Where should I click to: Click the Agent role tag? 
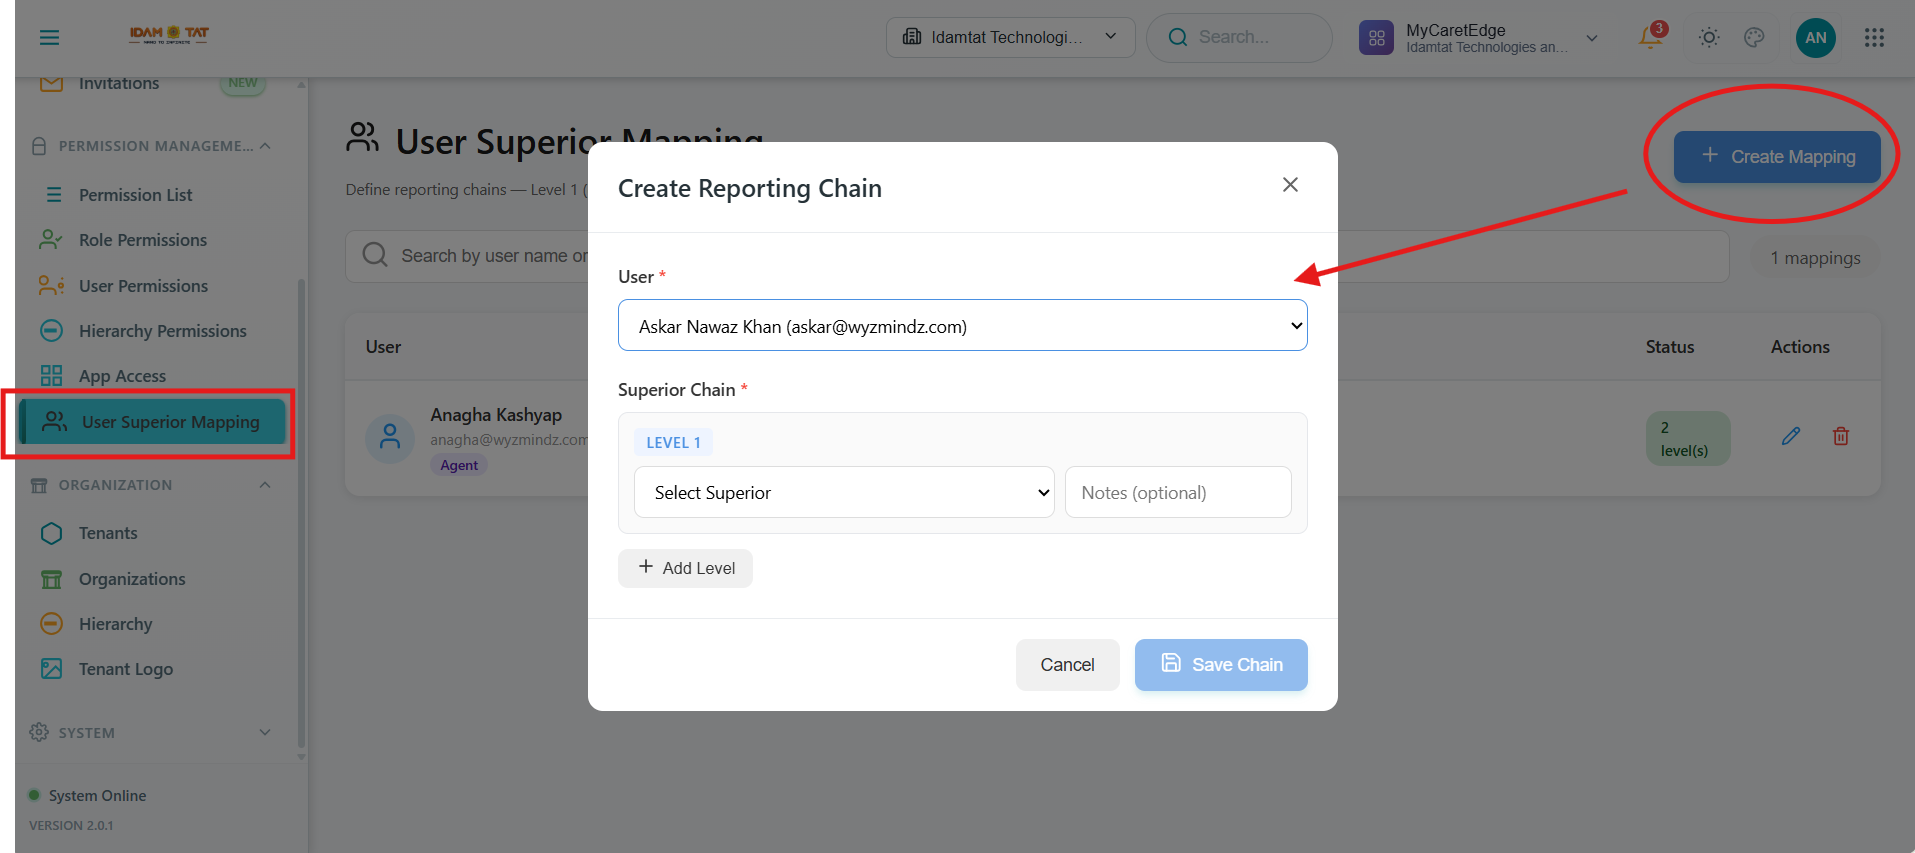tap(459, 465)
